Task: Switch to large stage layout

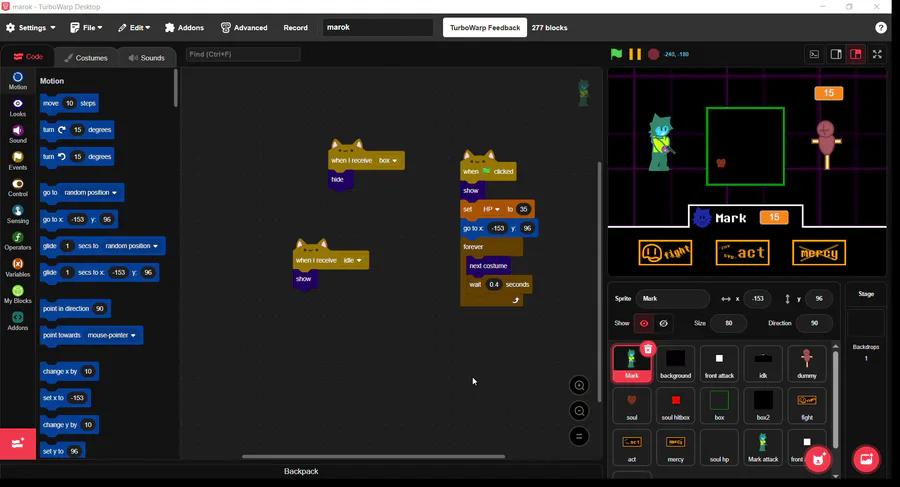Action: coord(856,54)
